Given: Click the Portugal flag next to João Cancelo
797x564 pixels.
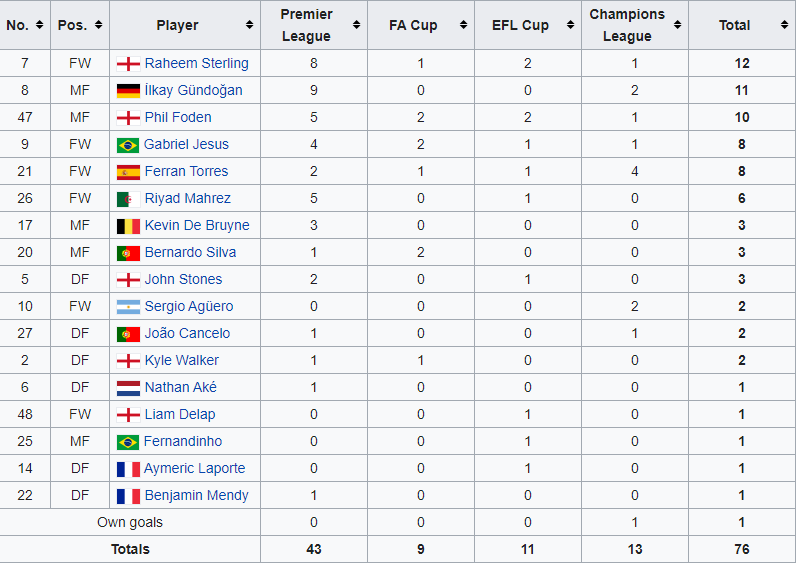Looking at the screenshot, I should [x=128, y=333].
